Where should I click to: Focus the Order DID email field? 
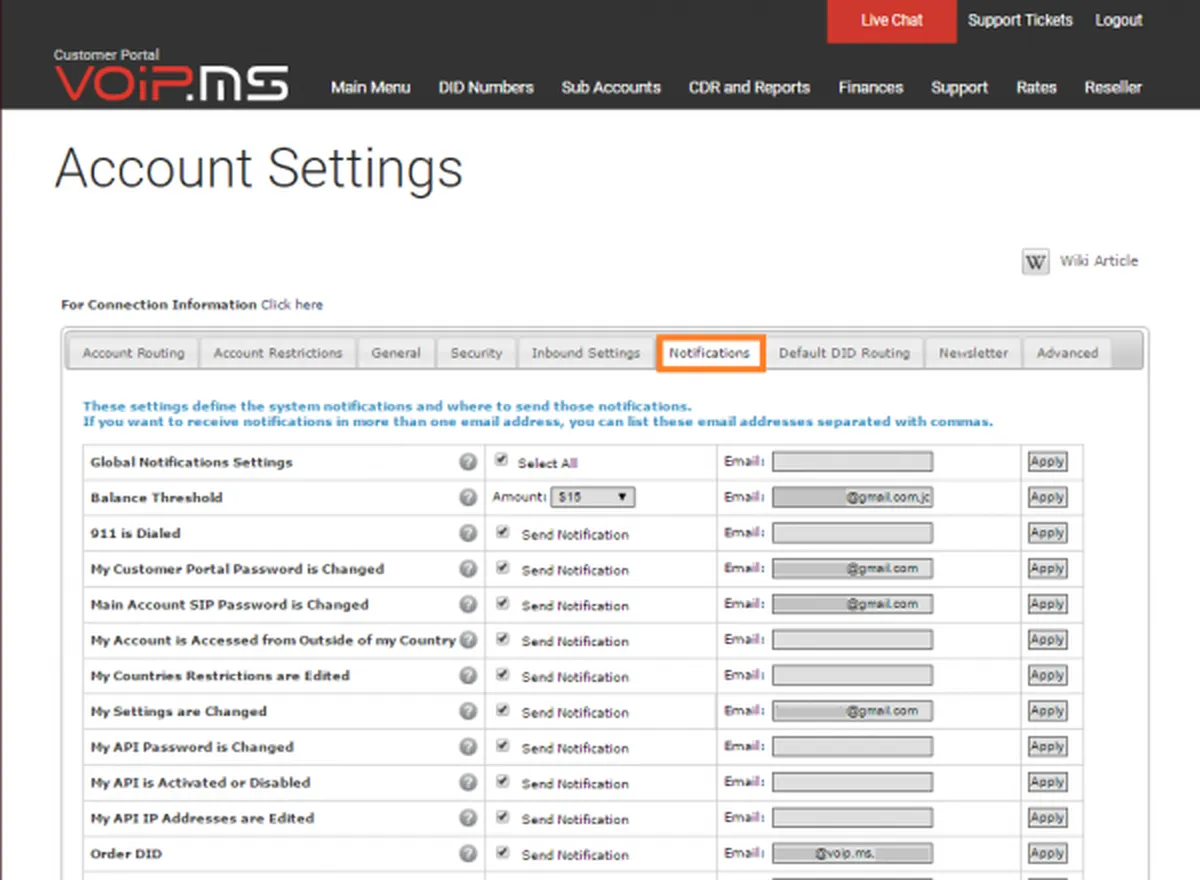point(852,854)
